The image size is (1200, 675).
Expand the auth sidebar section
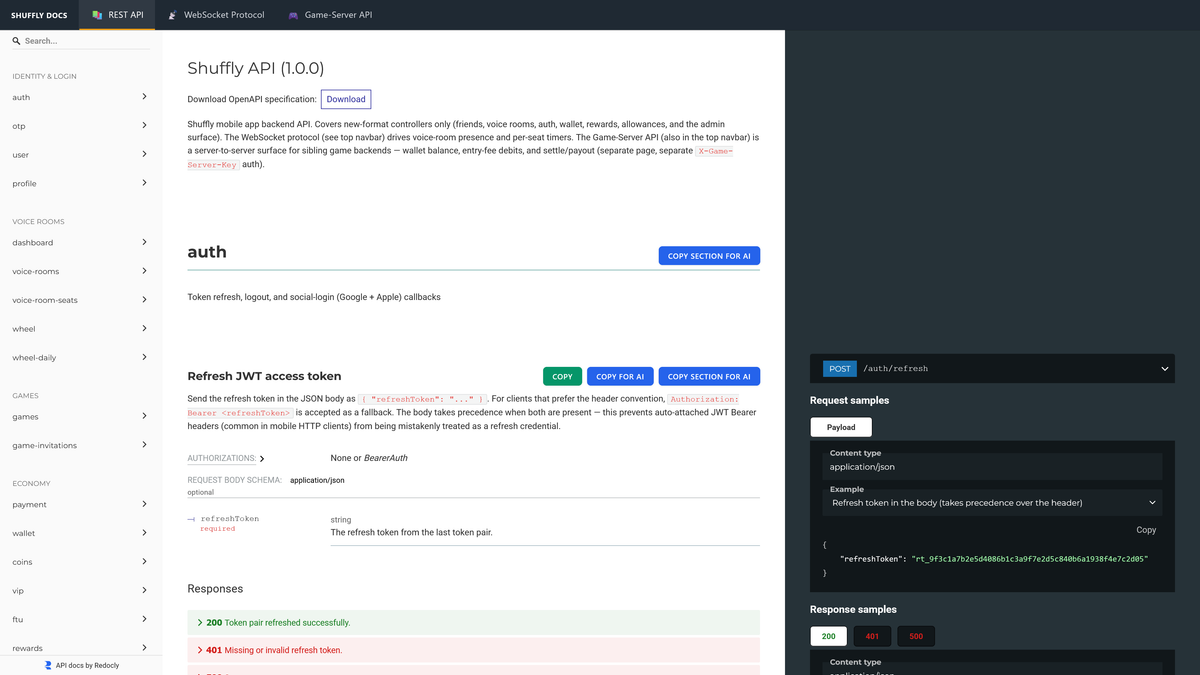click(x=81, y=97)
